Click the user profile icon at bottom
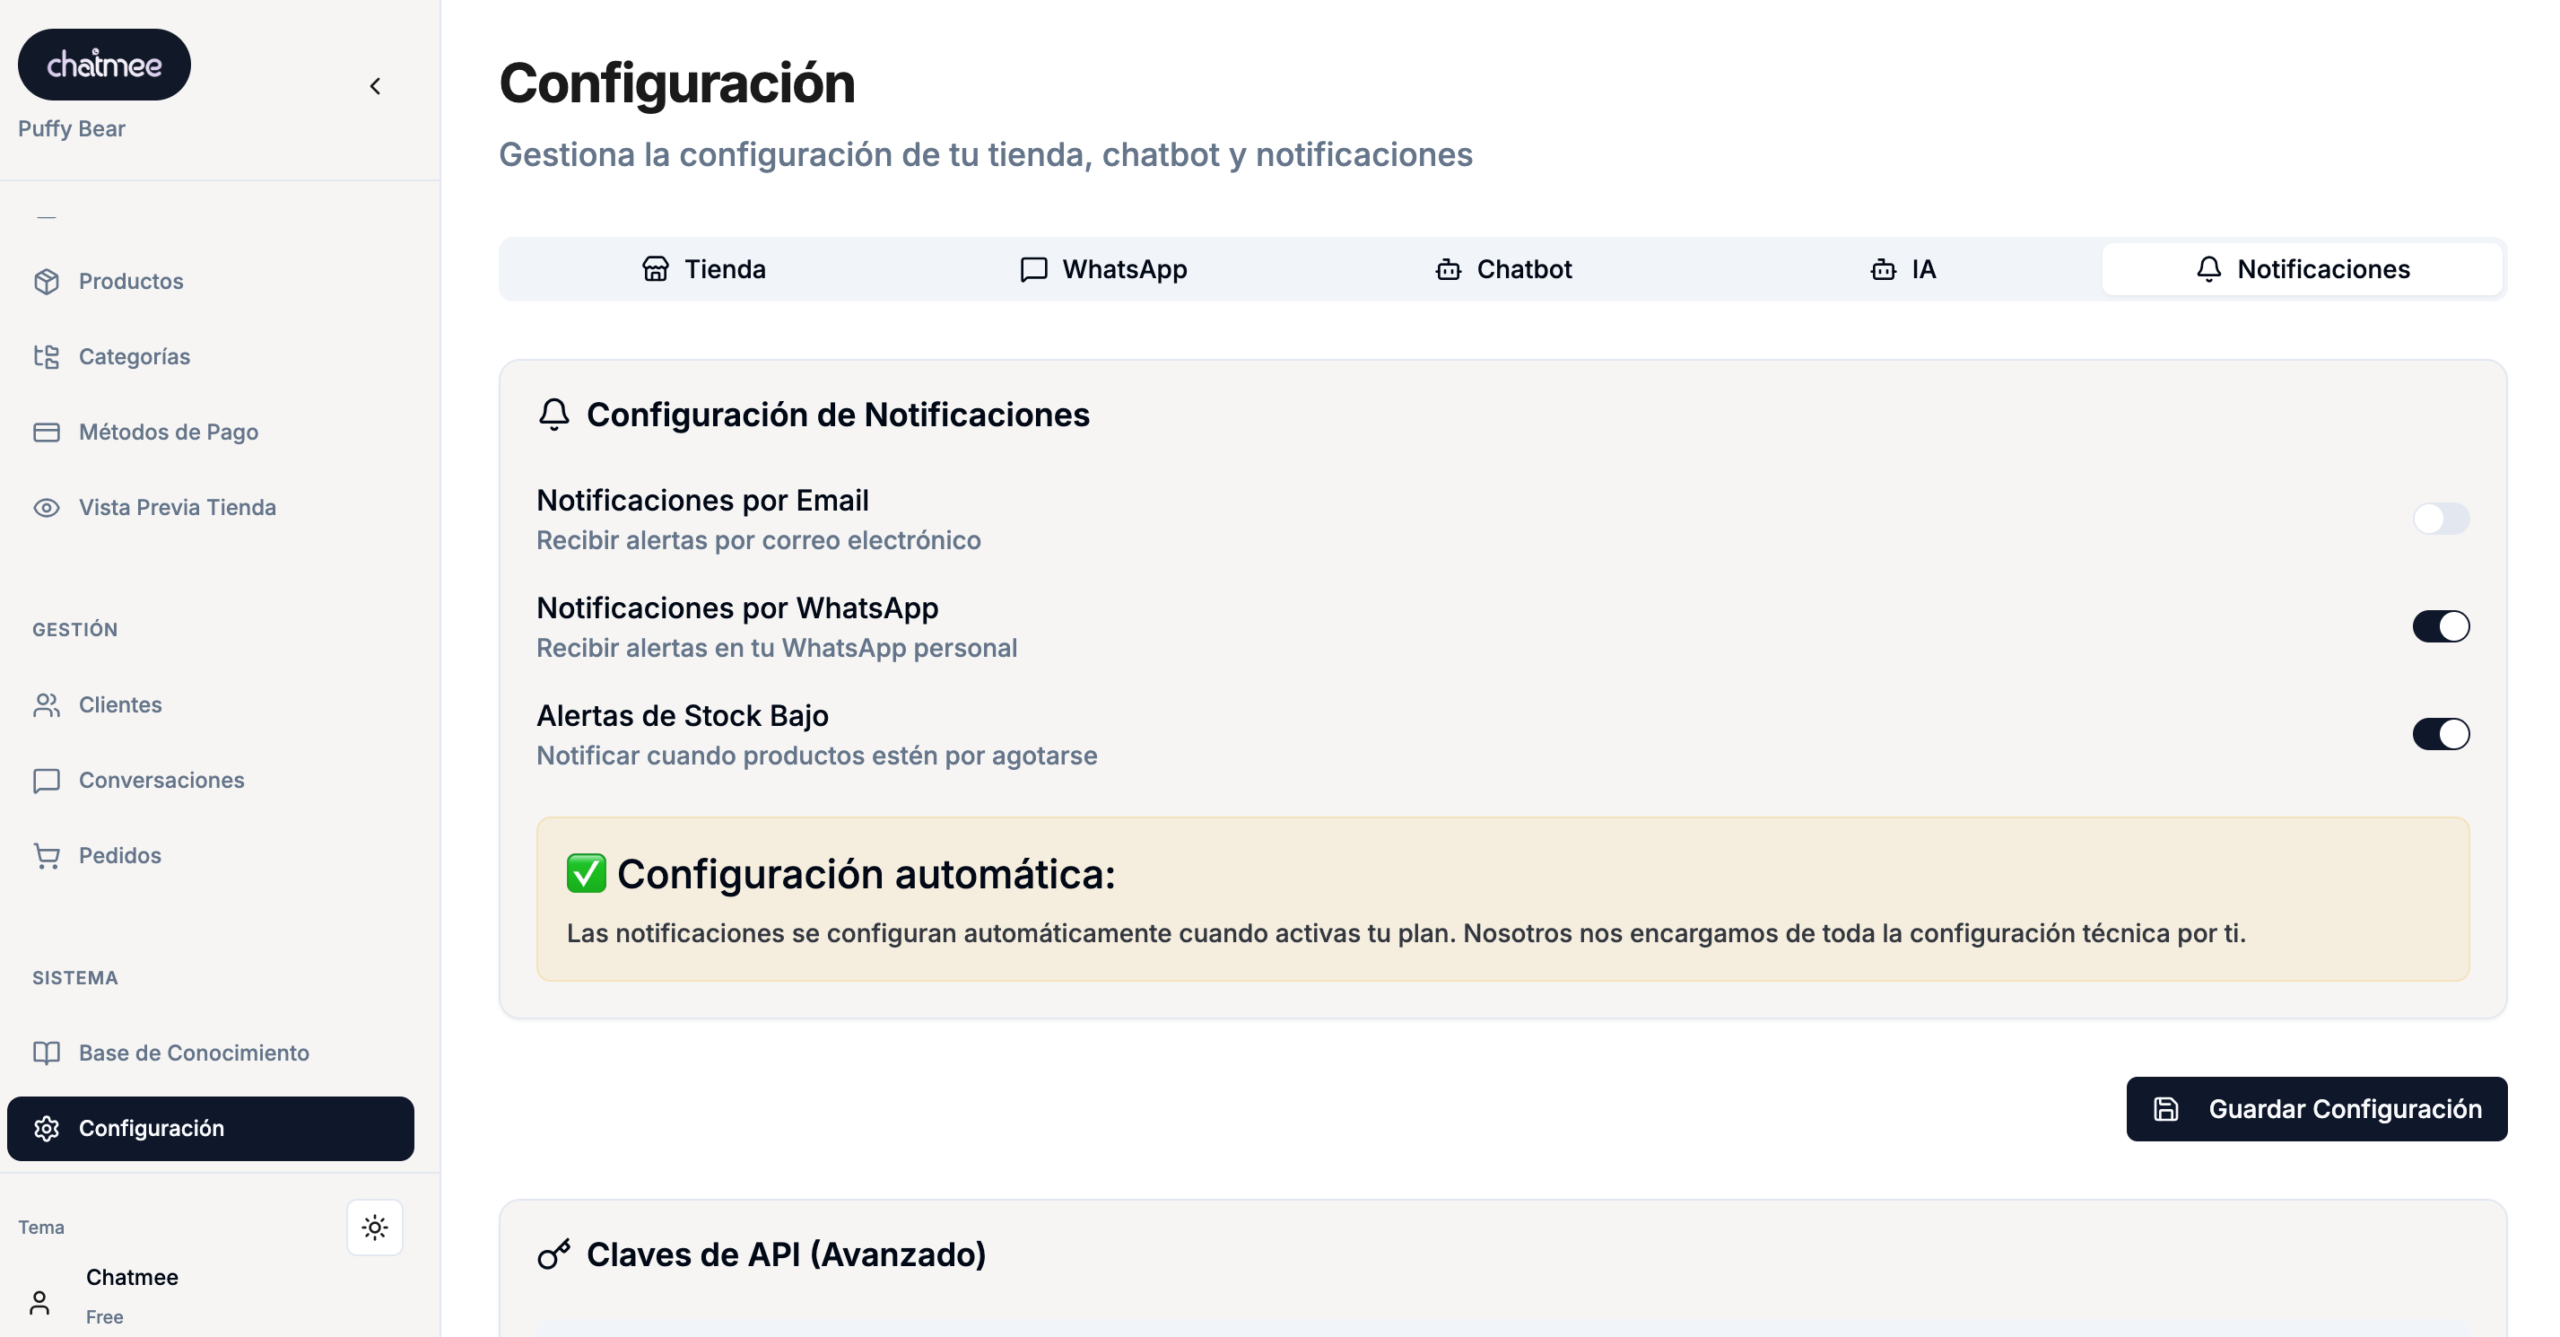Screen dimensions: 2560x1337 coord(39,1302)
